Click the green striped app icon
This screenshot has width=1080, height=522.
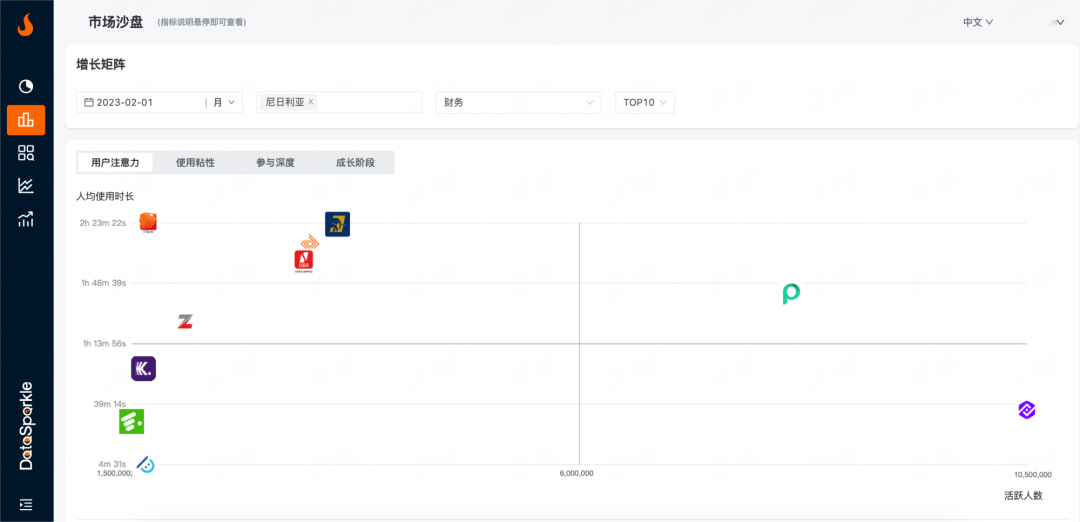(131, 422)
